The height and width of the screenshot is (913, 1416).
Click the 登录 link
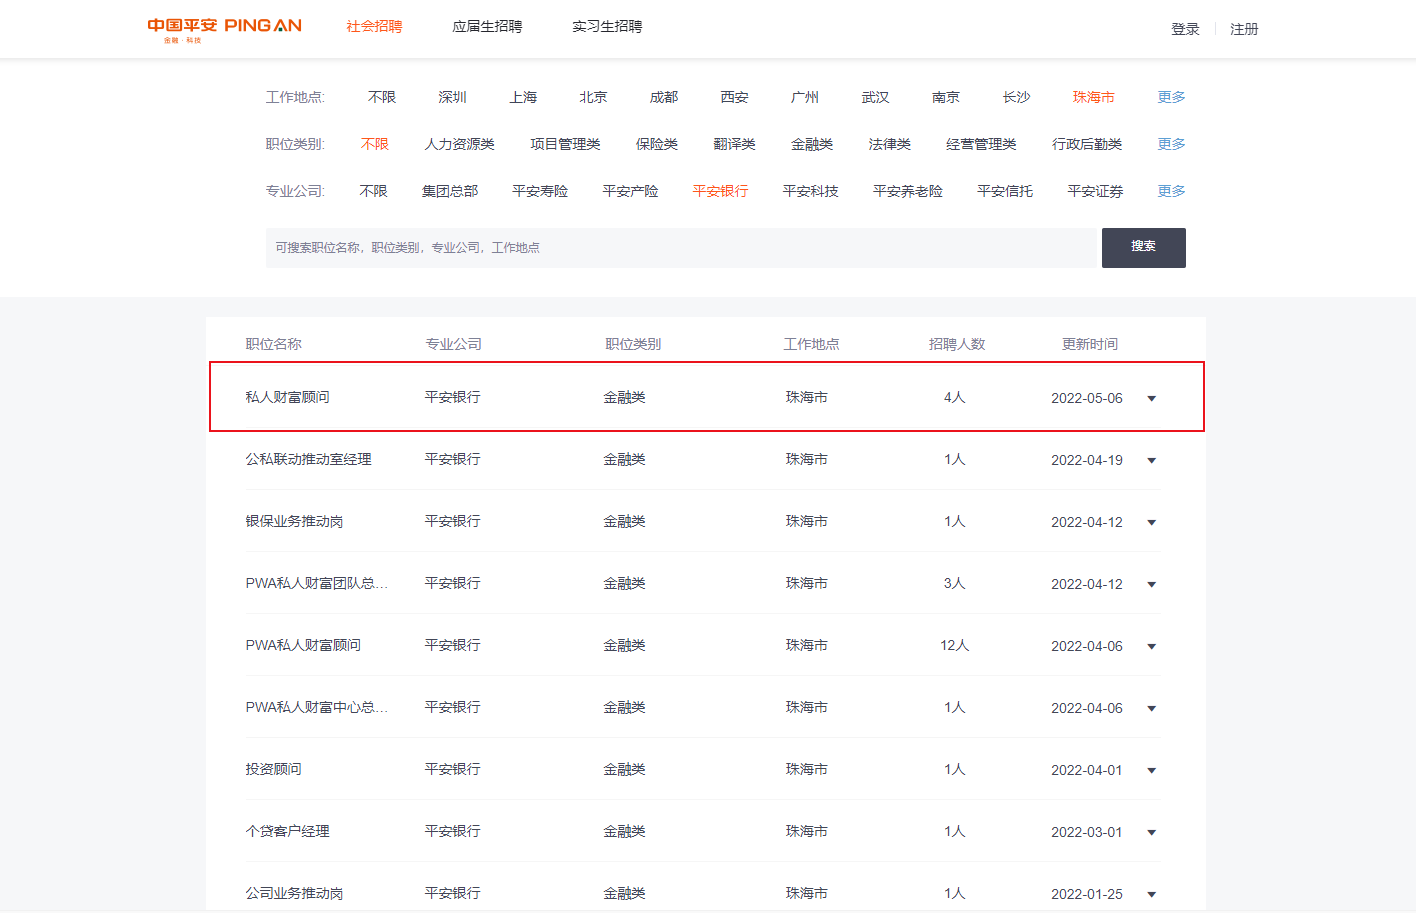click(x=1185, y=29)
